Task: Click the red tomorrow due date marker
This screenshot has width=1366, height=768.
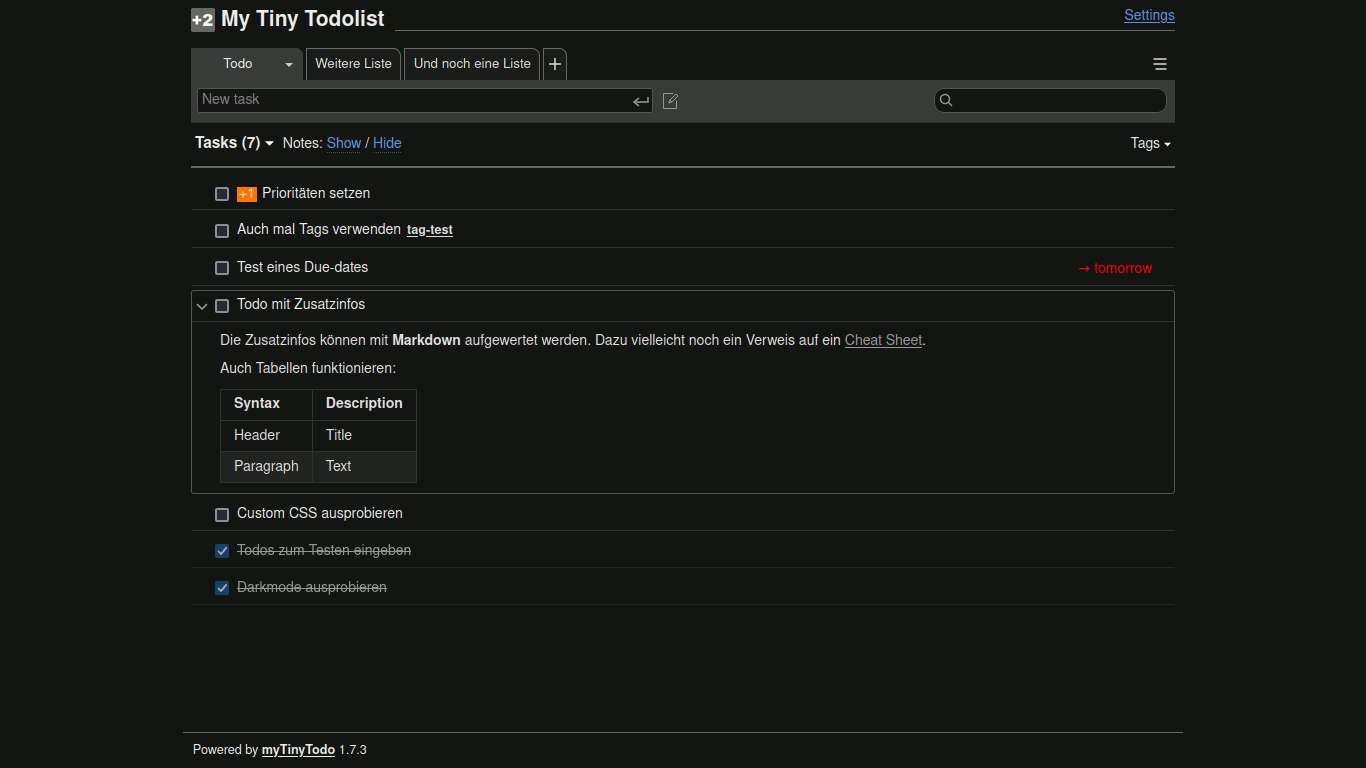Action: tap(1115, 268)
